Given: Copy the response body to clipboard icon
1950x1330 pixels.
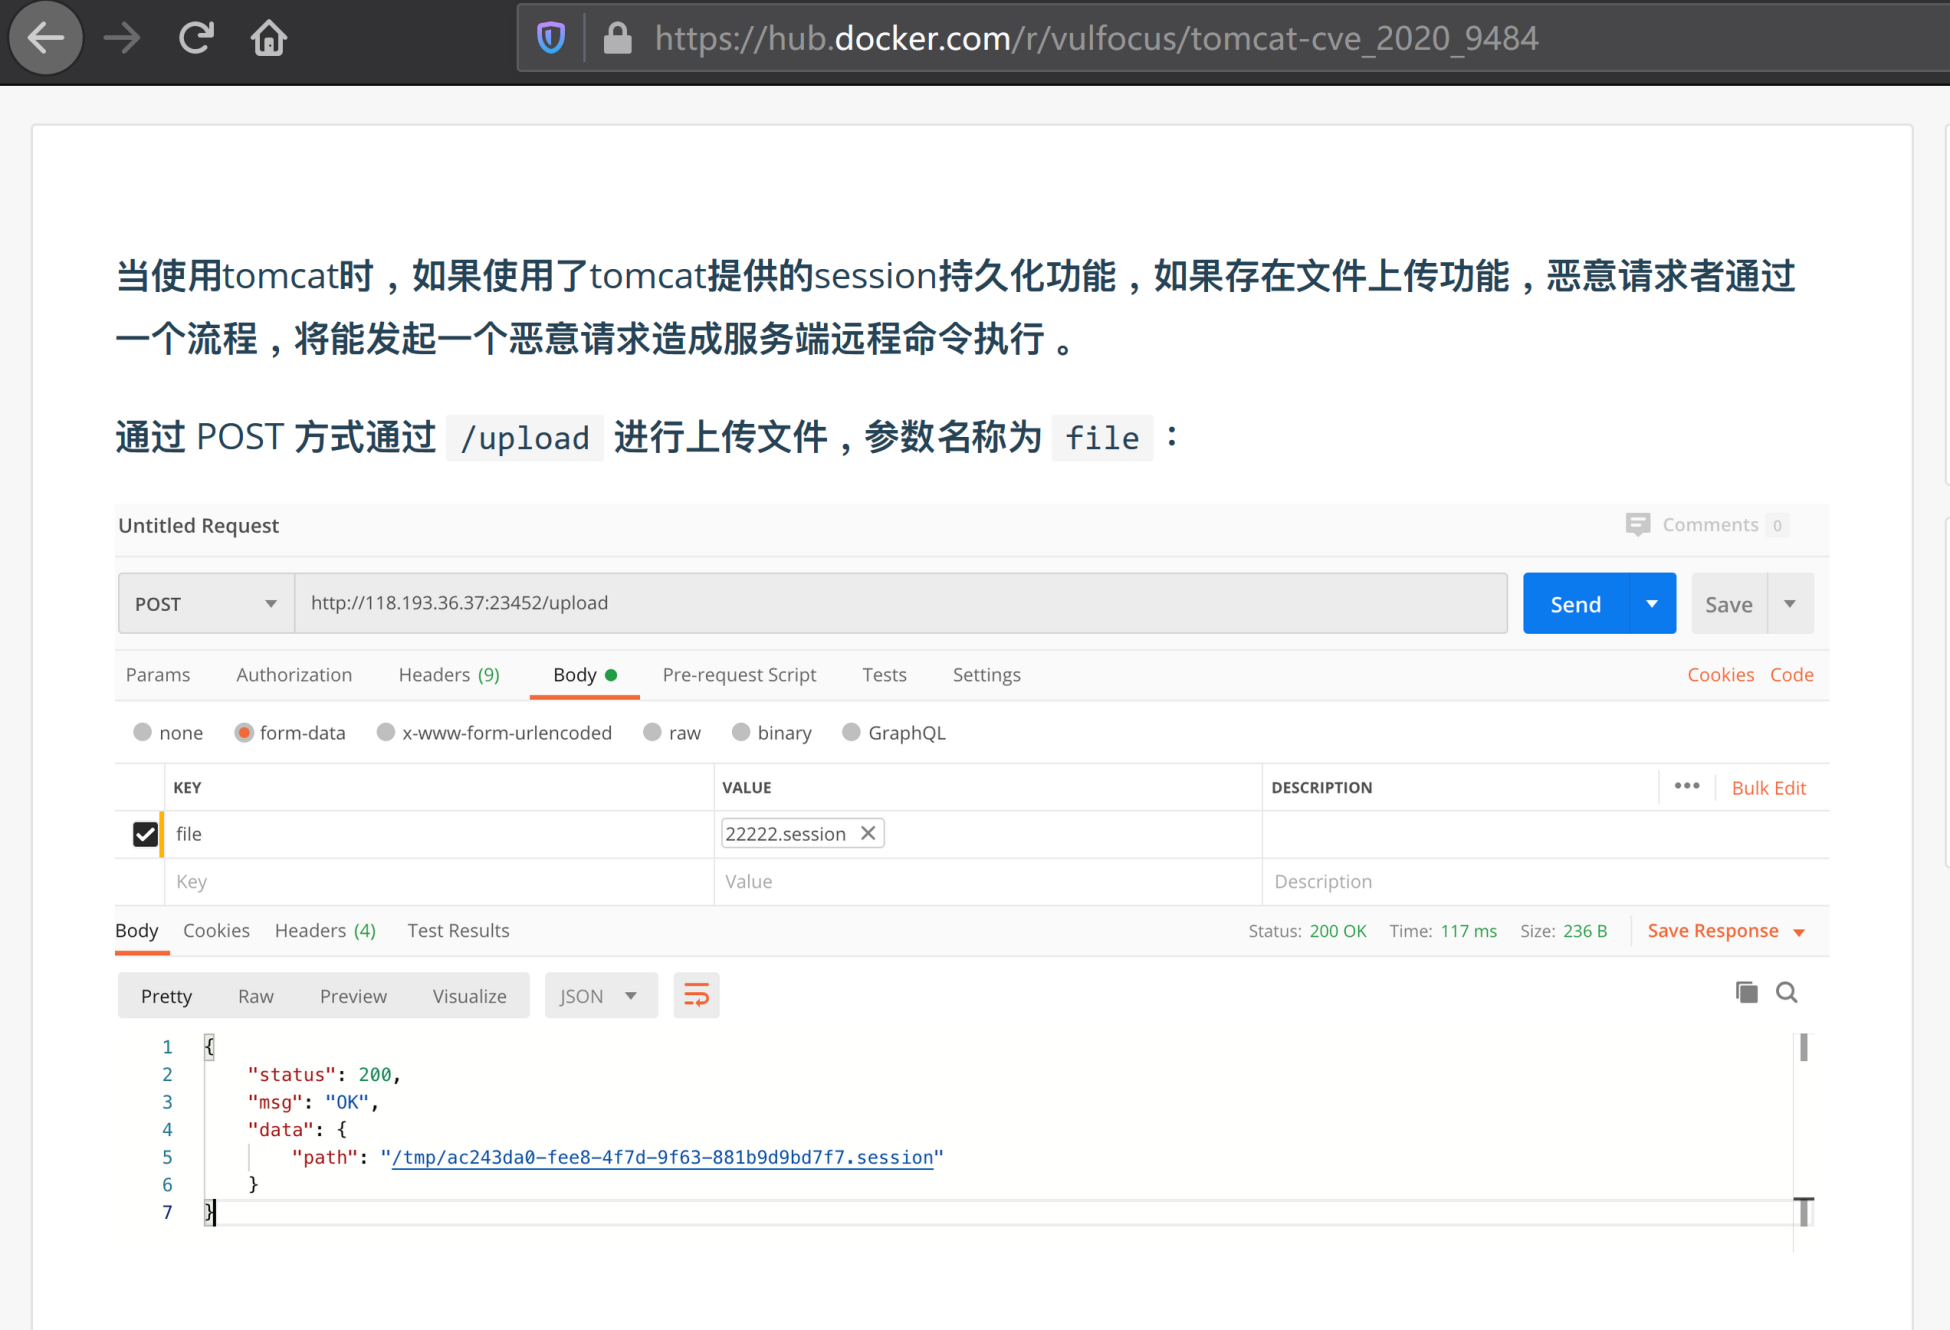Looking at the screenshot, I should coord(1746,992).
